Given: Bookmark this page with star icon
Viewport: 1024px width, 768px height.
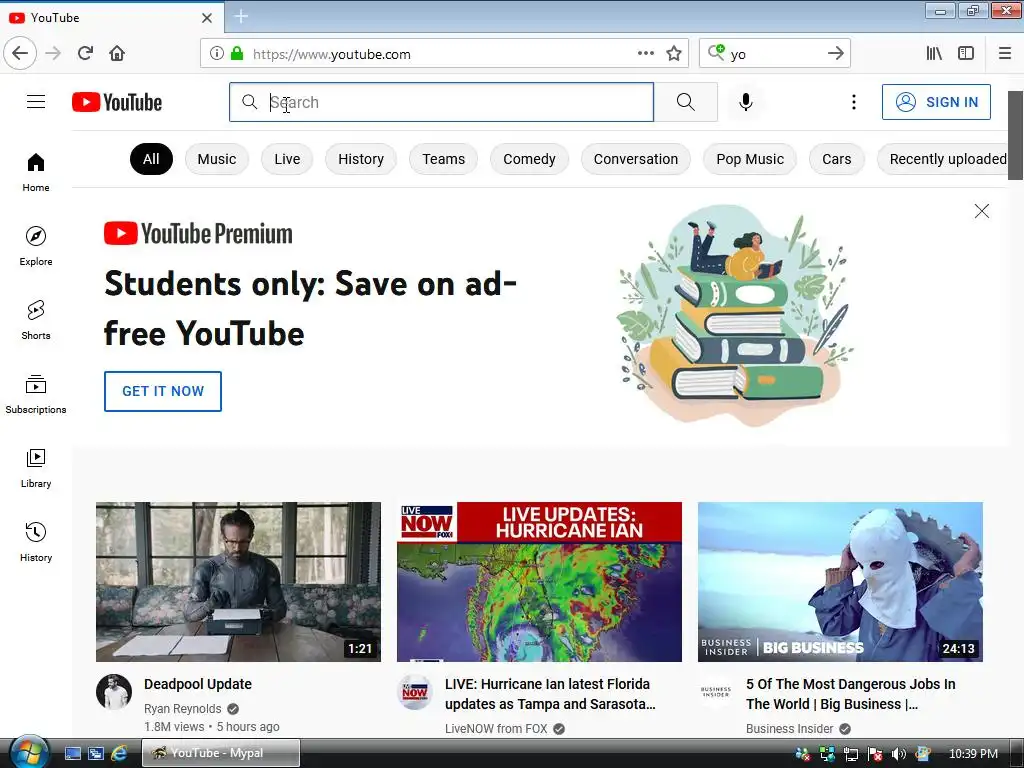Looking at the screenshot, I should (674, 54).
